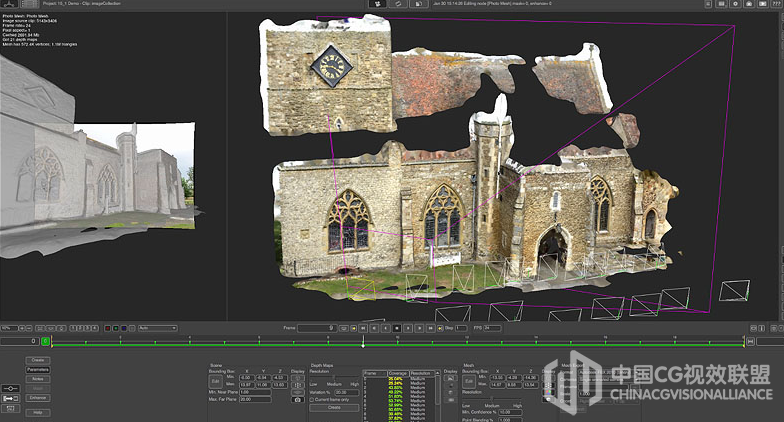Screen dimensions: 784x422
Task: Jump to the last frame
Action: 430,328
